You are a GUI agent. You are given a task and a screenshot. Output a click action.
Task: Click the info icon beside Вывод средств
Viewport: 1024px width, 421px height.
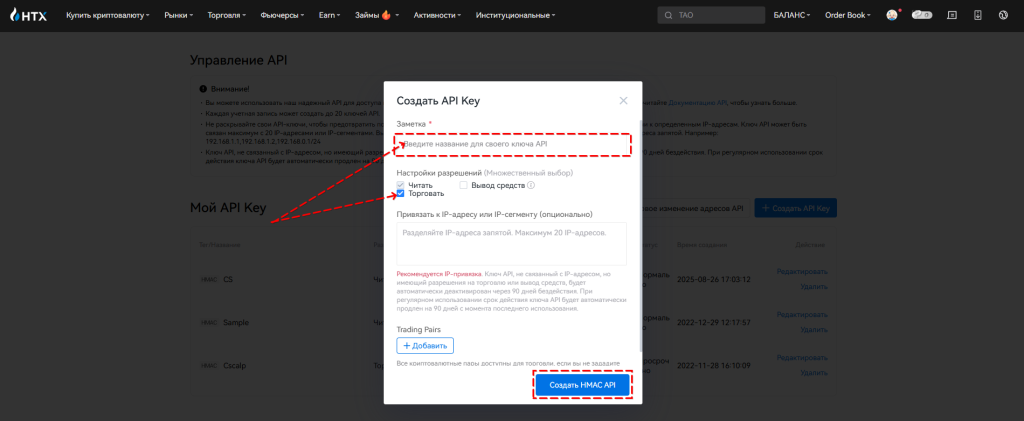coord(531,185)
